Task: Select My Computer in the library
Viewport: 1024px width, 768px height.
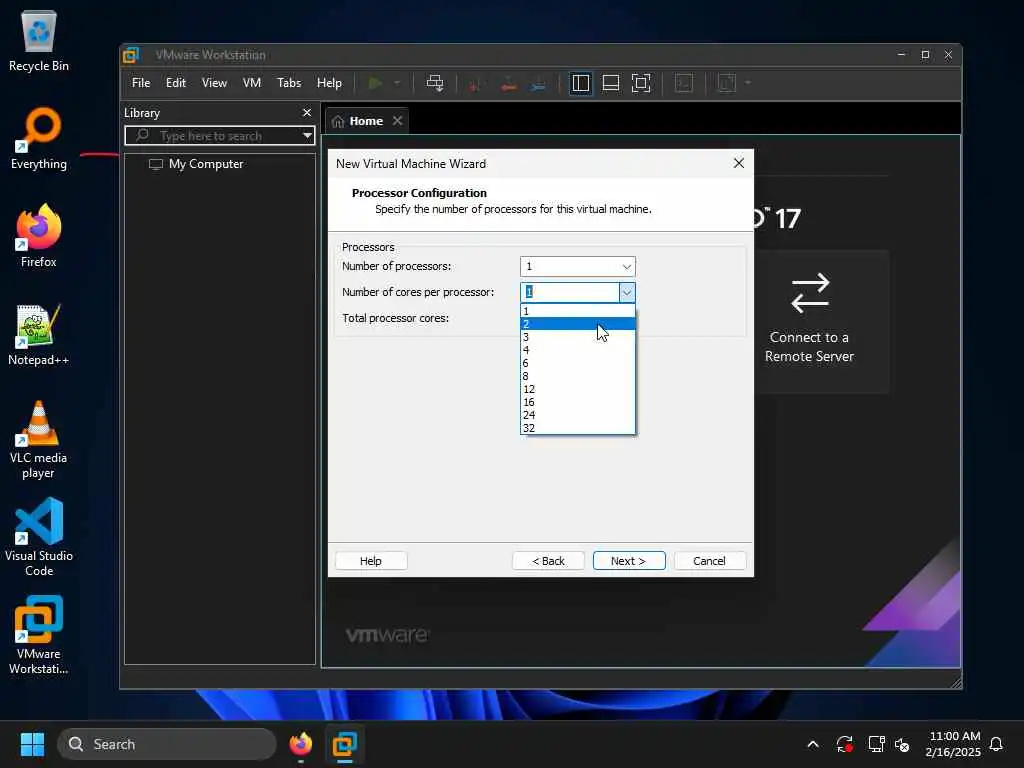Action: click(x=206, y=164)
